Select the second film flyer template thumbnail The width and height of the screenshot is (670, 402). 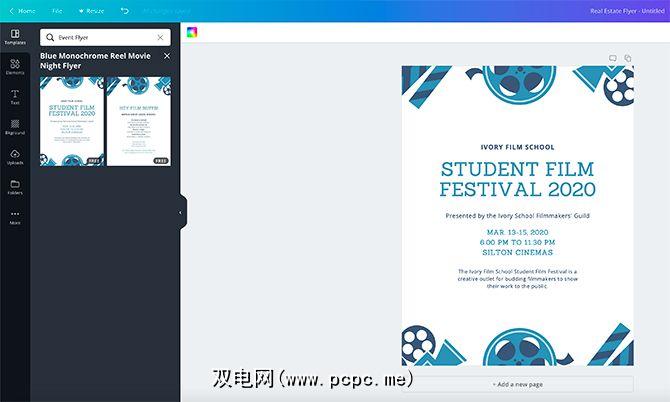[x=139, y=121]
